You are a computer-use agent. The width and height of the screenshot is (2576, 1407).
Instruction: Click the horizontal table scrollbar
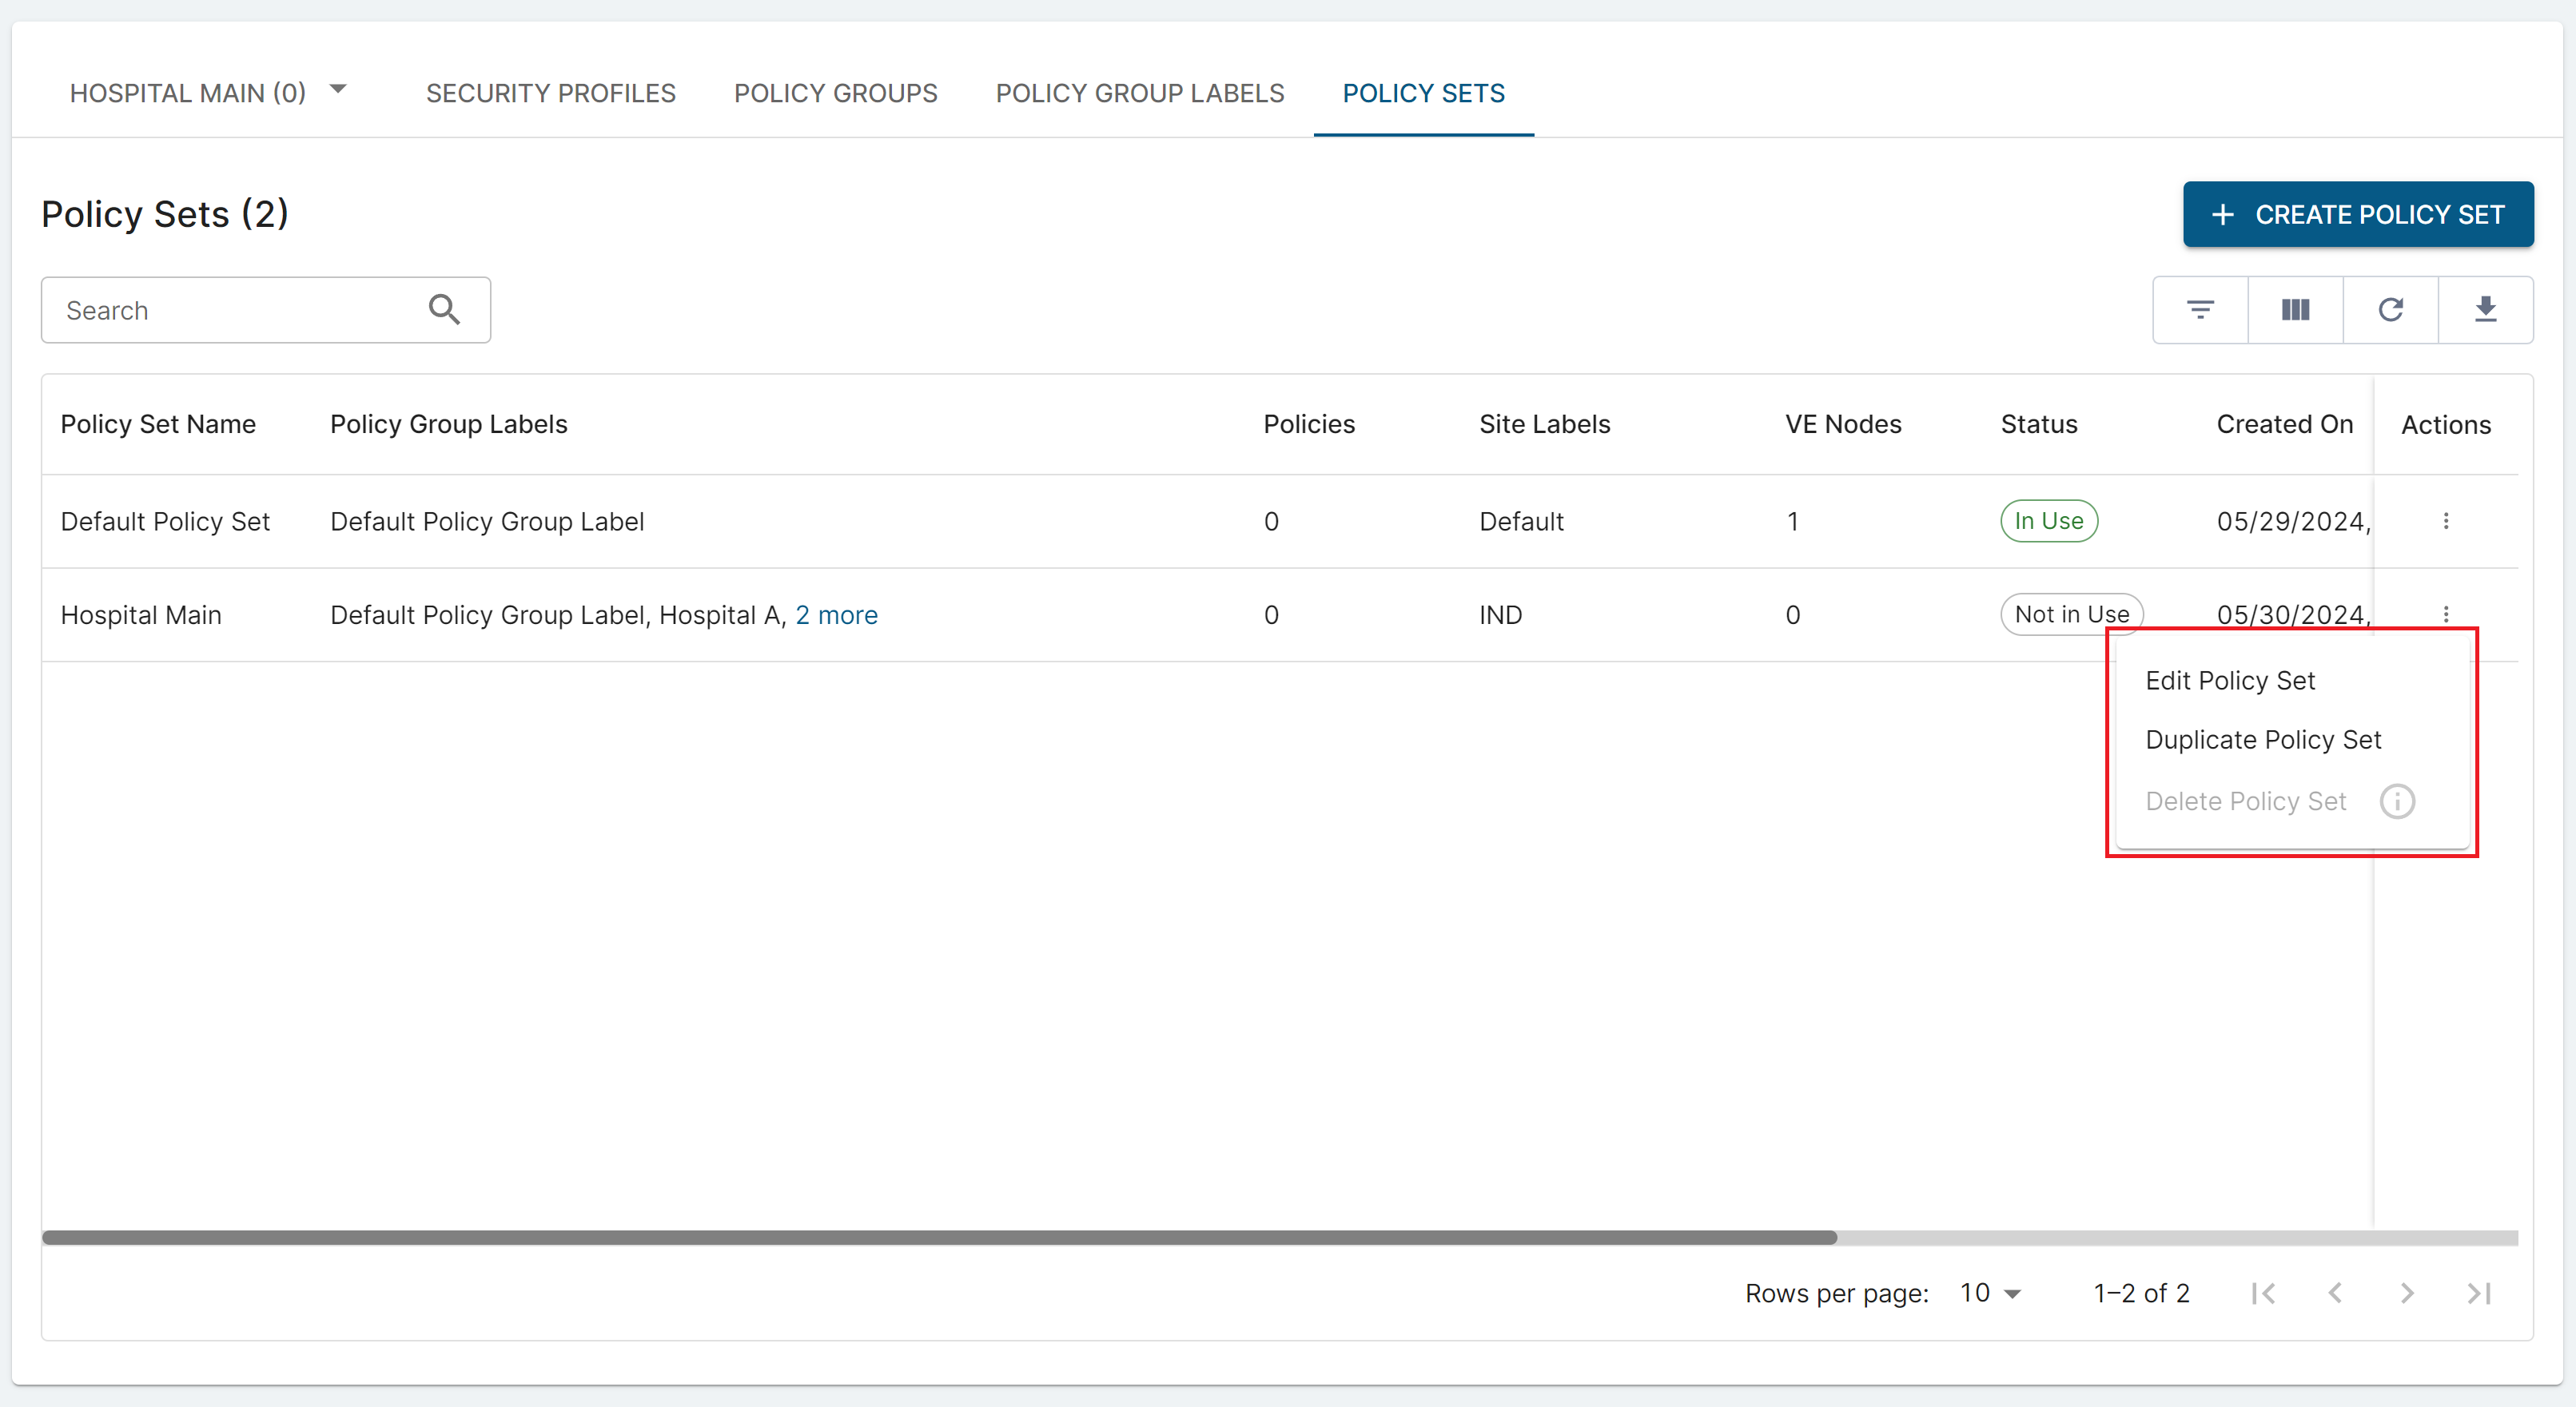point(940,1238)
